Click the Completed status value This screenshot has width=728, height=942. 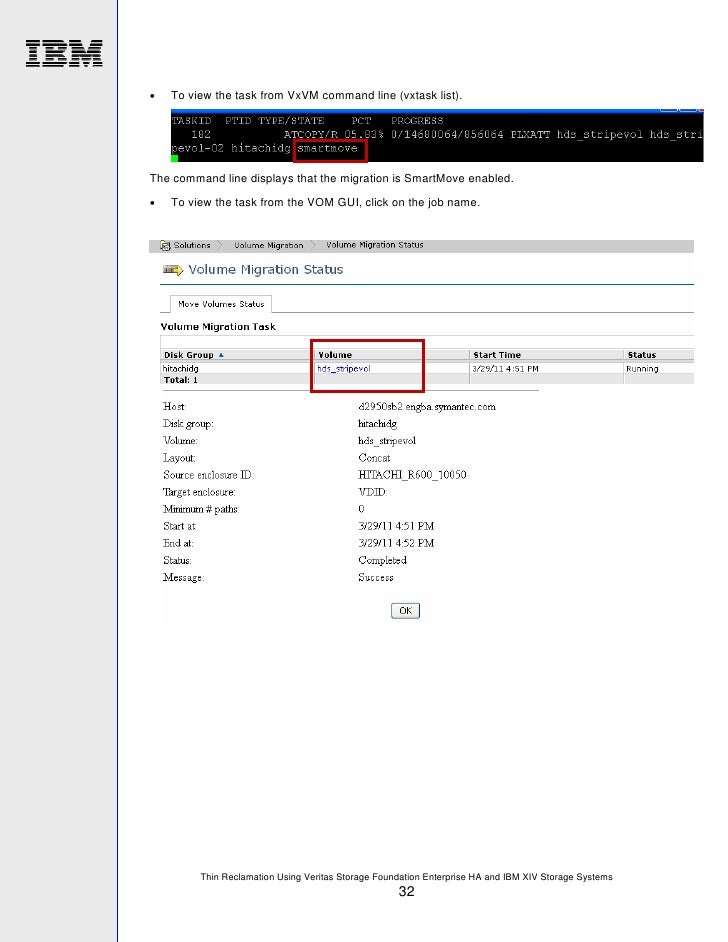pyautogui.click(x=382, y=560)
